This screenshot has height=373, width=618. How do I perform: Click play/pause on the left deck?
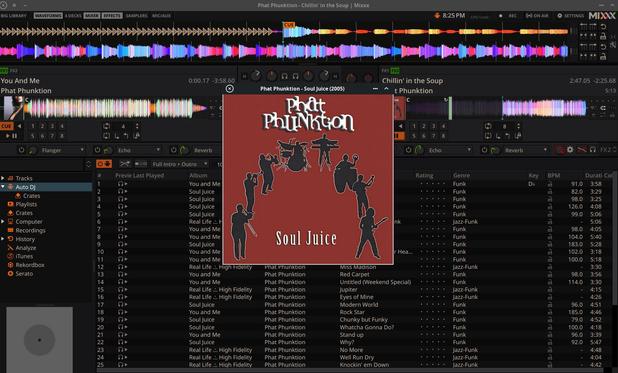click(x=11, y=136)
